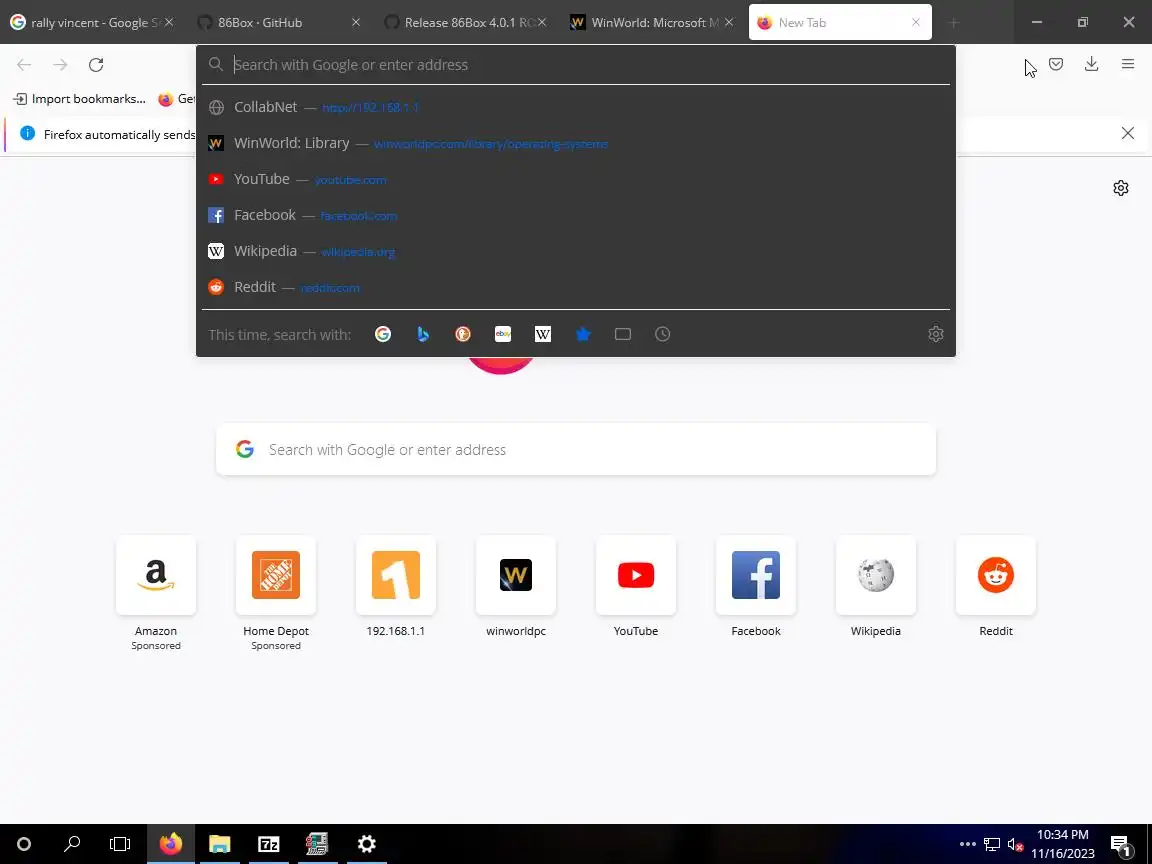The image size is (1152, 864).
Task: Show hidden tray icons overflow
Action: (x=968, y=844)
